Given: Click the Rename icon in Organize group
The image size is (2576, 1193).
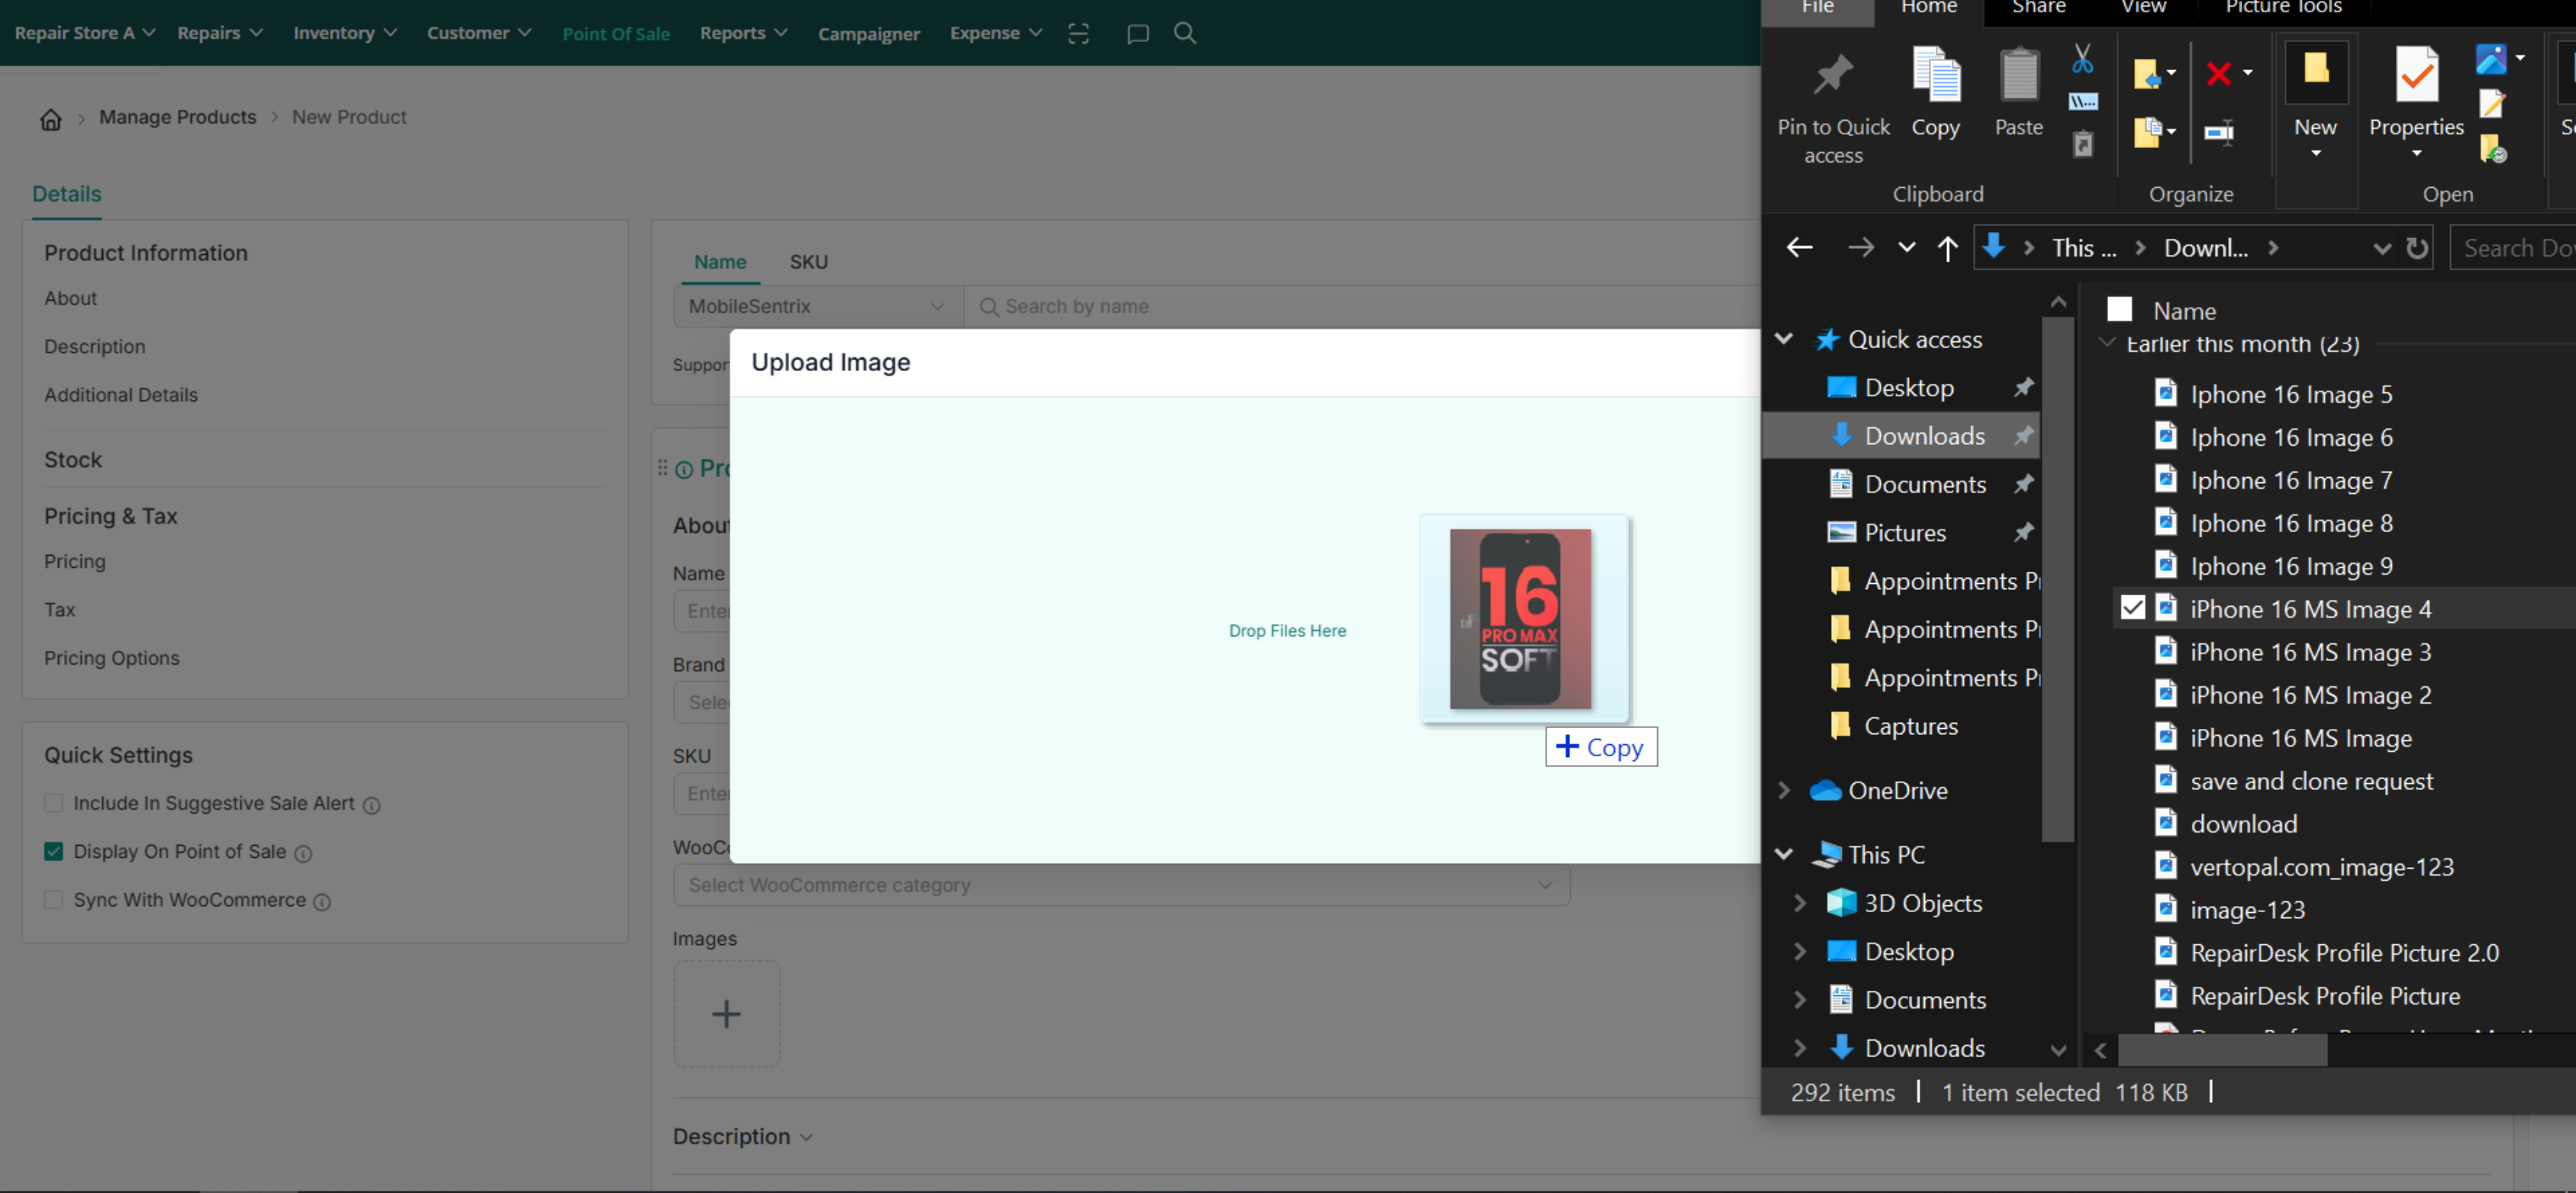Looking at the screenshot, I should click(x=2219, y=132).
